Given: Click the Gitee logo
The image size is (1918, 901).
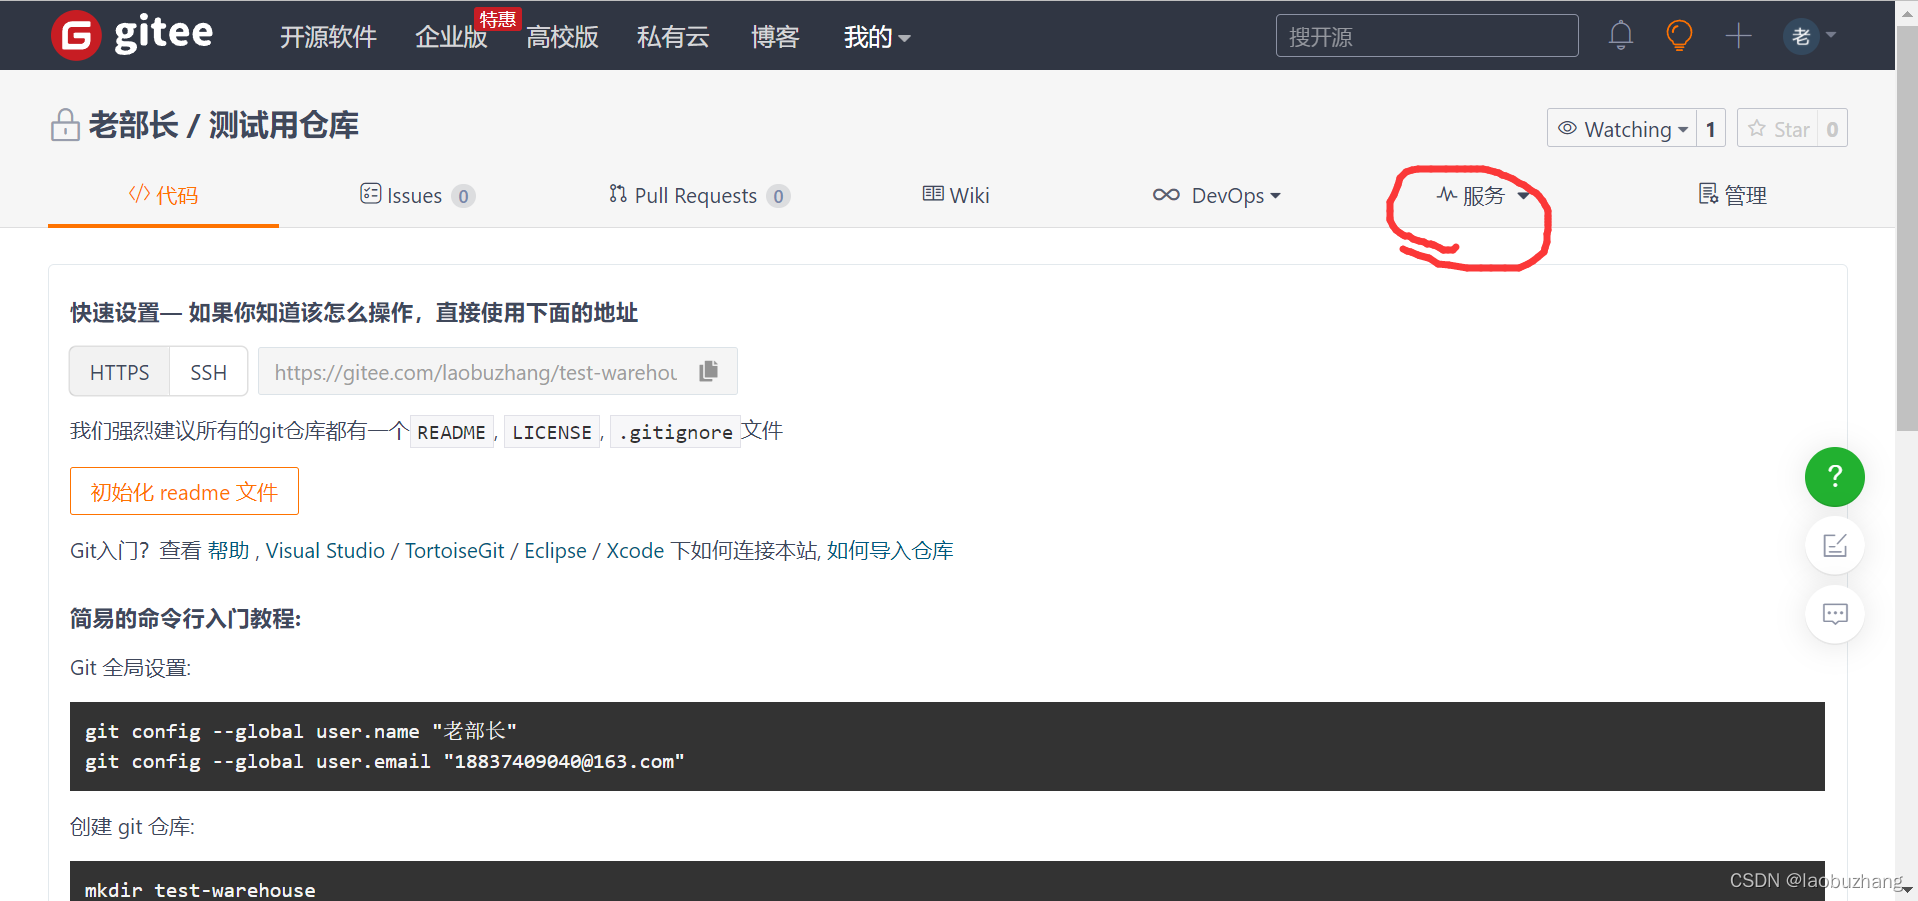Looking at the screenshot, I should 132,35.
